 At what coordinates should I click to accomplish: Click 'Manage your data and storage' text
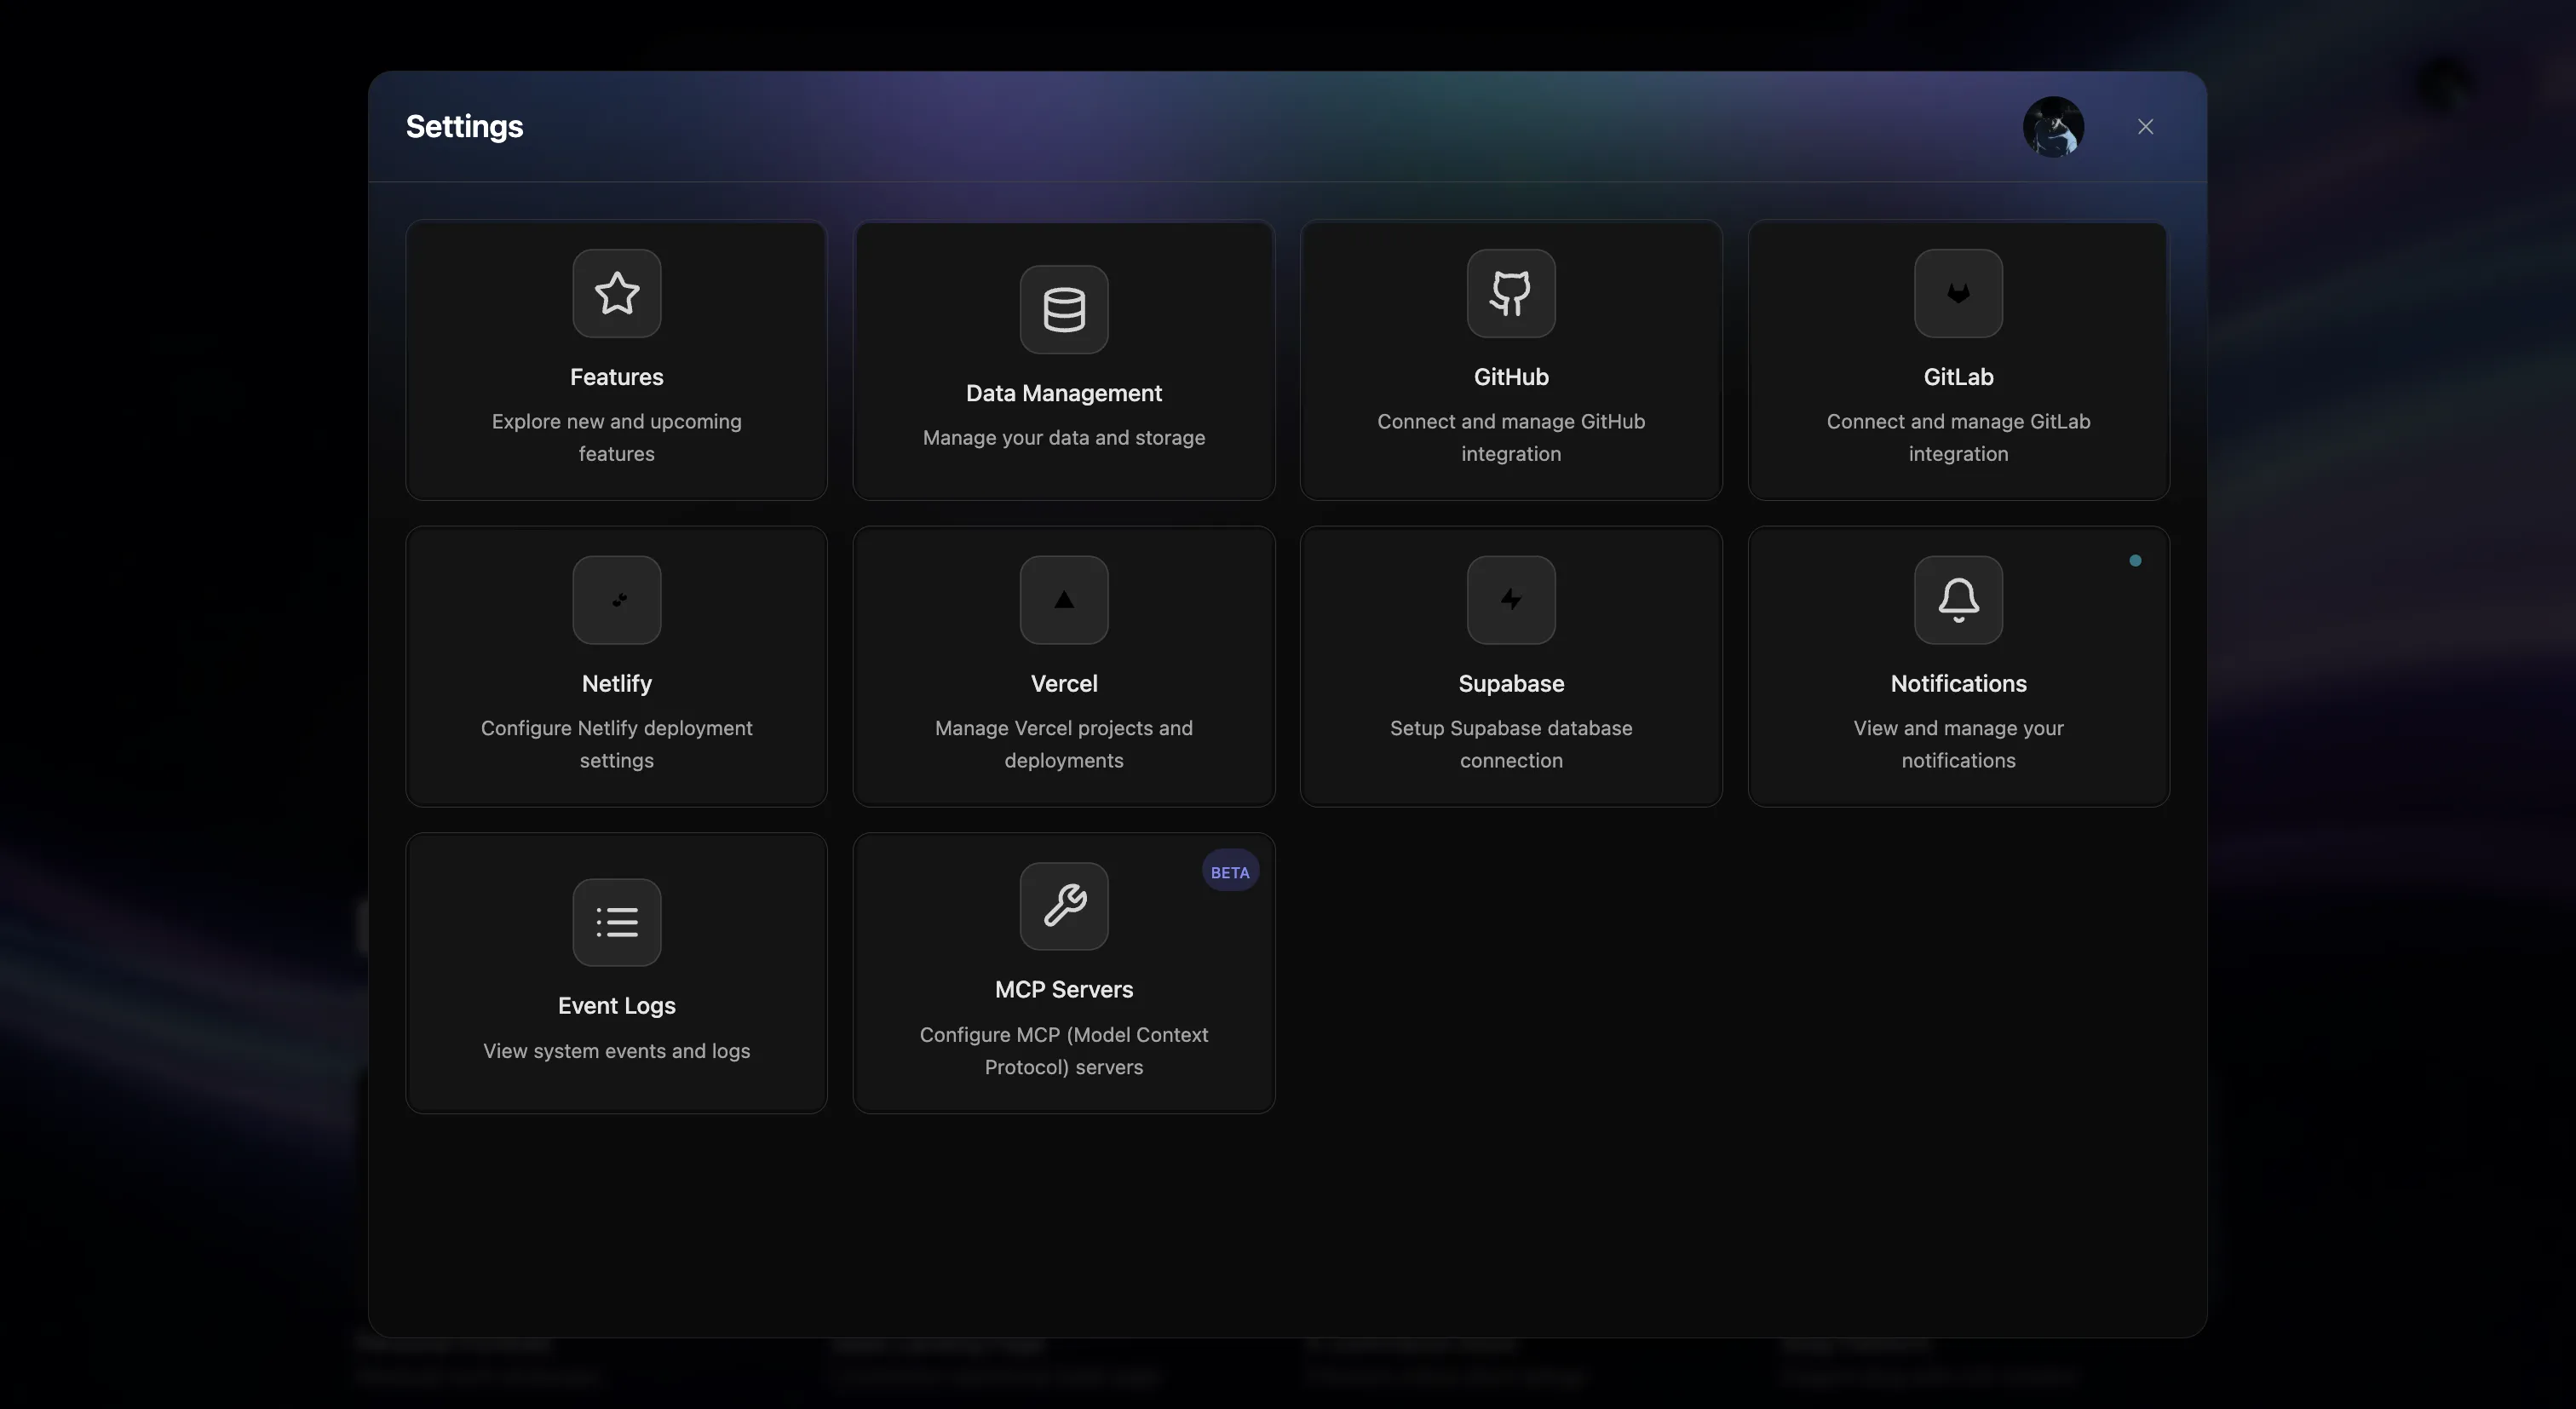(x=1064, y=437)
